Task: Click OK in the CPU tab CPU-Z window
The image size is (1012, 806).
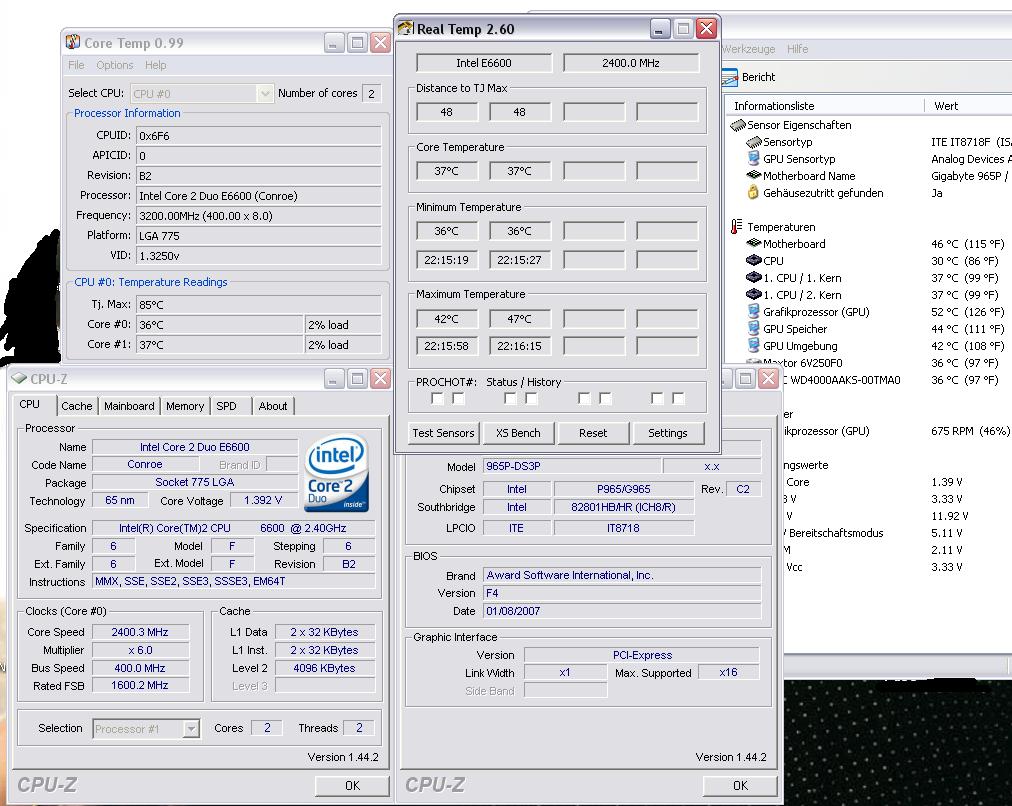Action: [x=352, y=785]
